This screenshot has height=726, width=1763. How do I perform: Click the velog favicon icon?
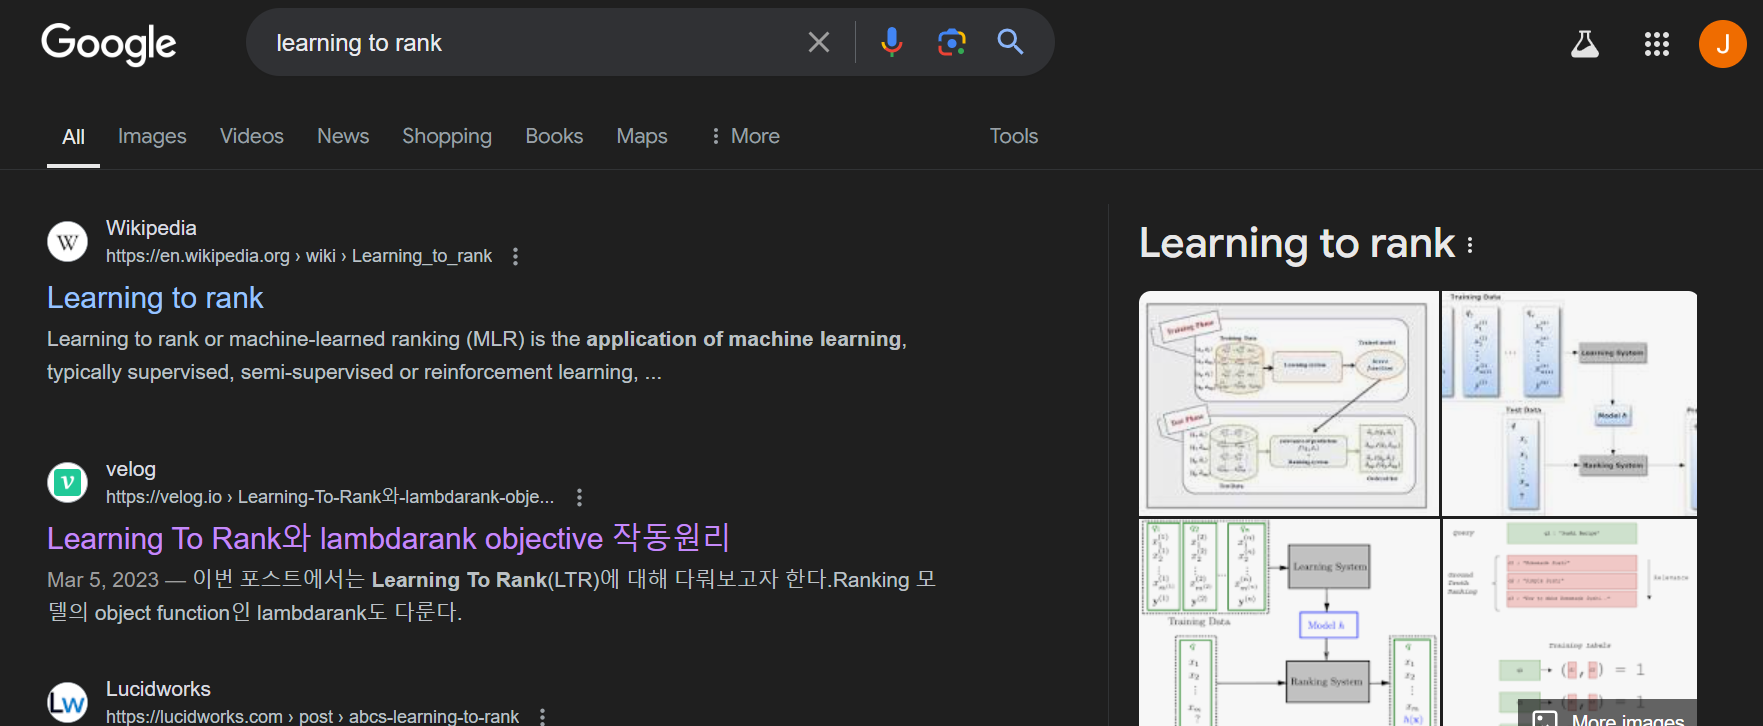[x=67, y=483]
